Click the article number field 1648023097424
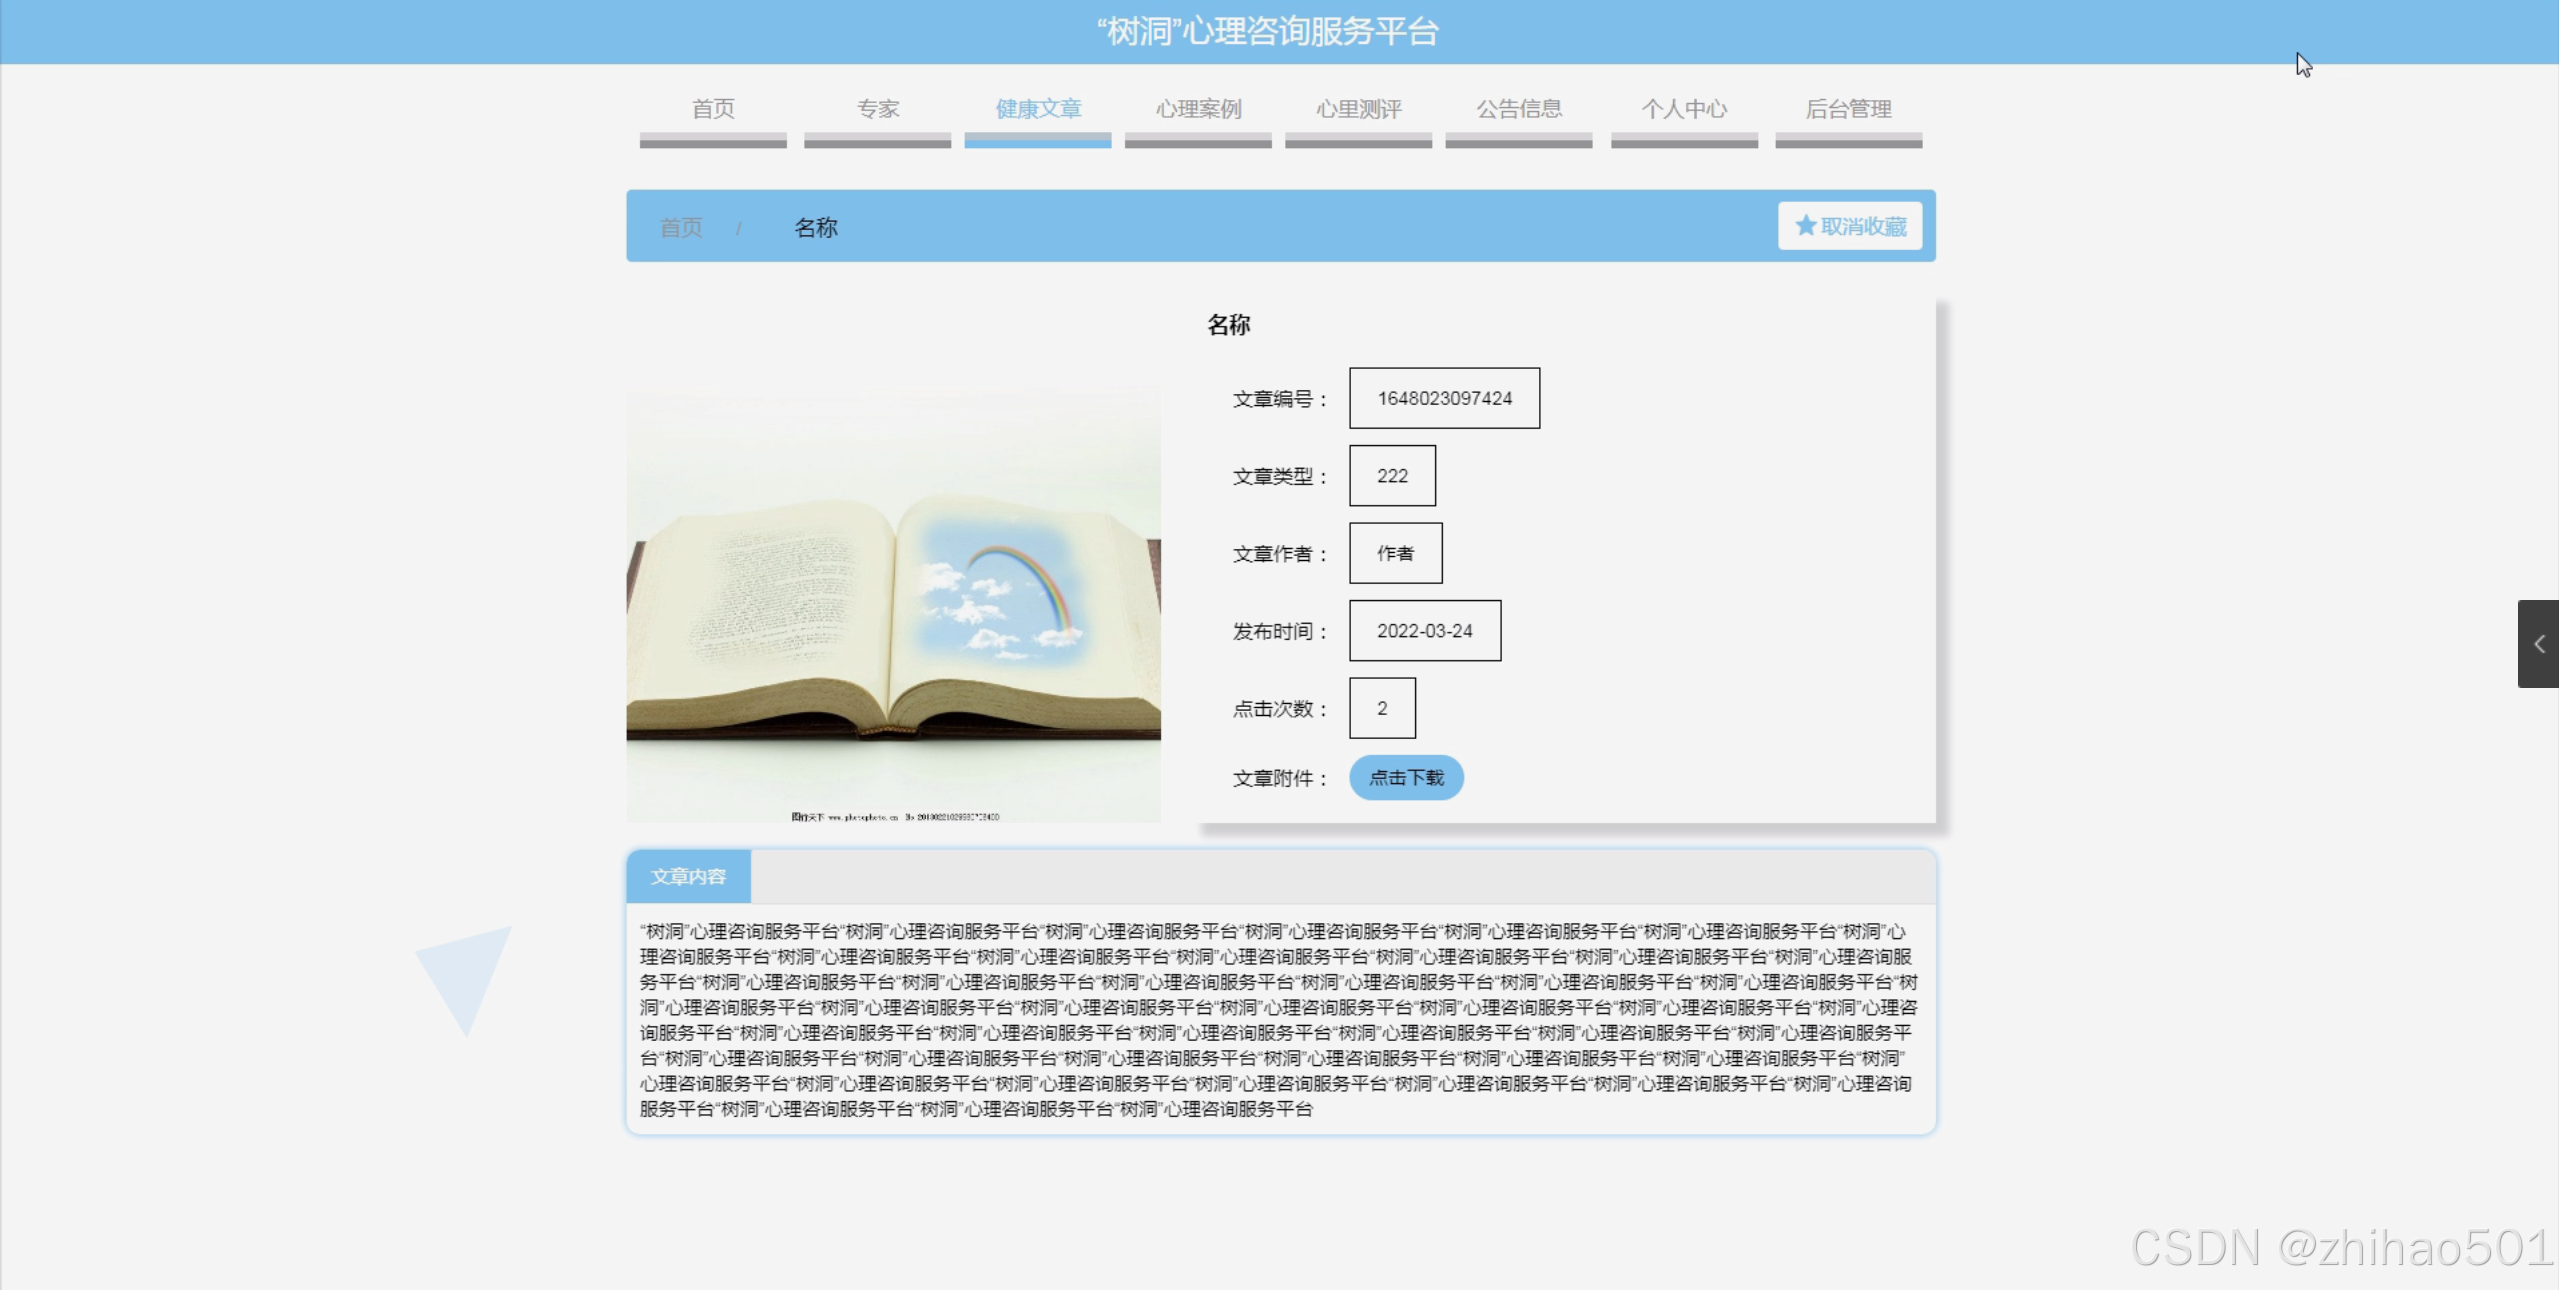The width and height of the screenshot is (2559, 1290). coord(1443,398)
